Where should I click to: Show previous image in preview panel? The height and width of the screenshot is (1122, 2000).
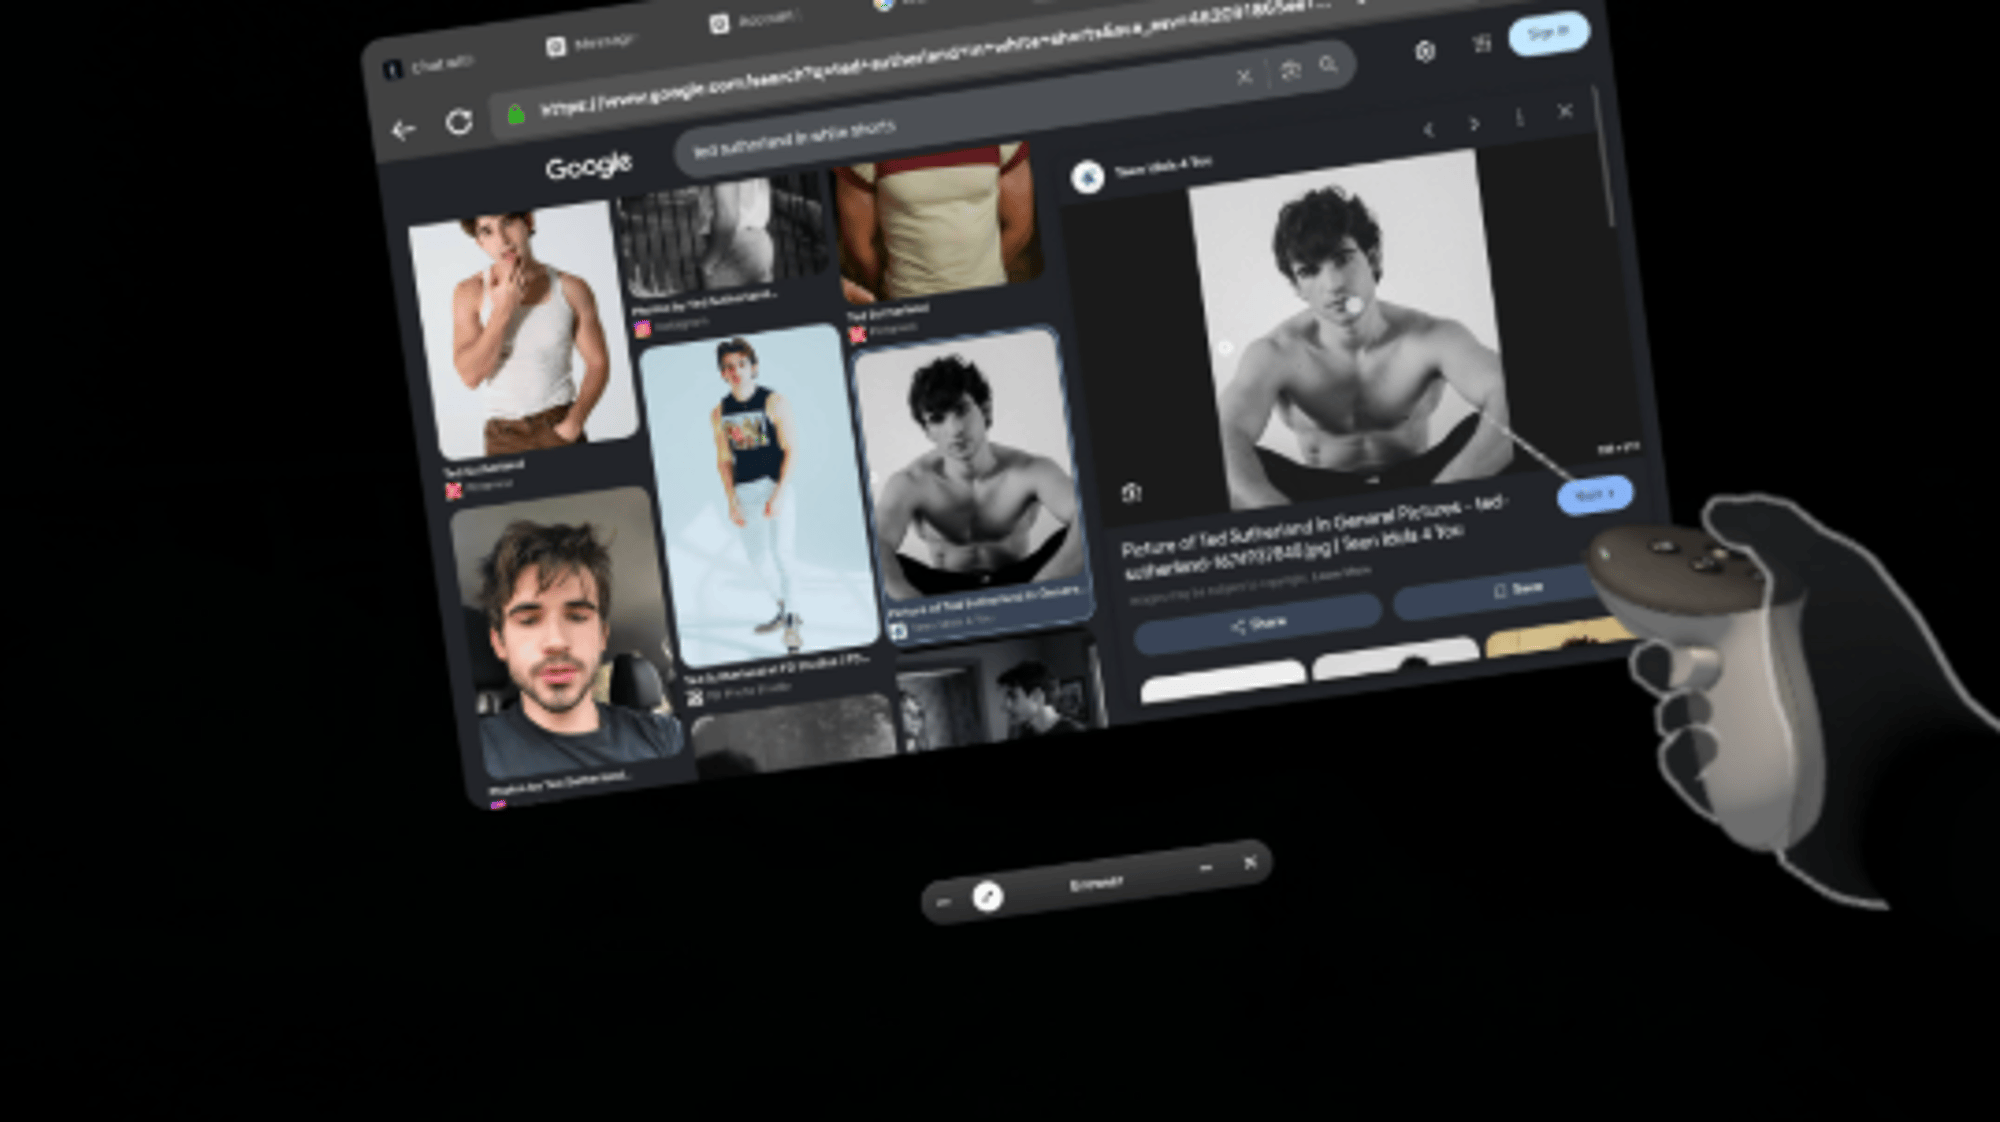click(1429, 129)
